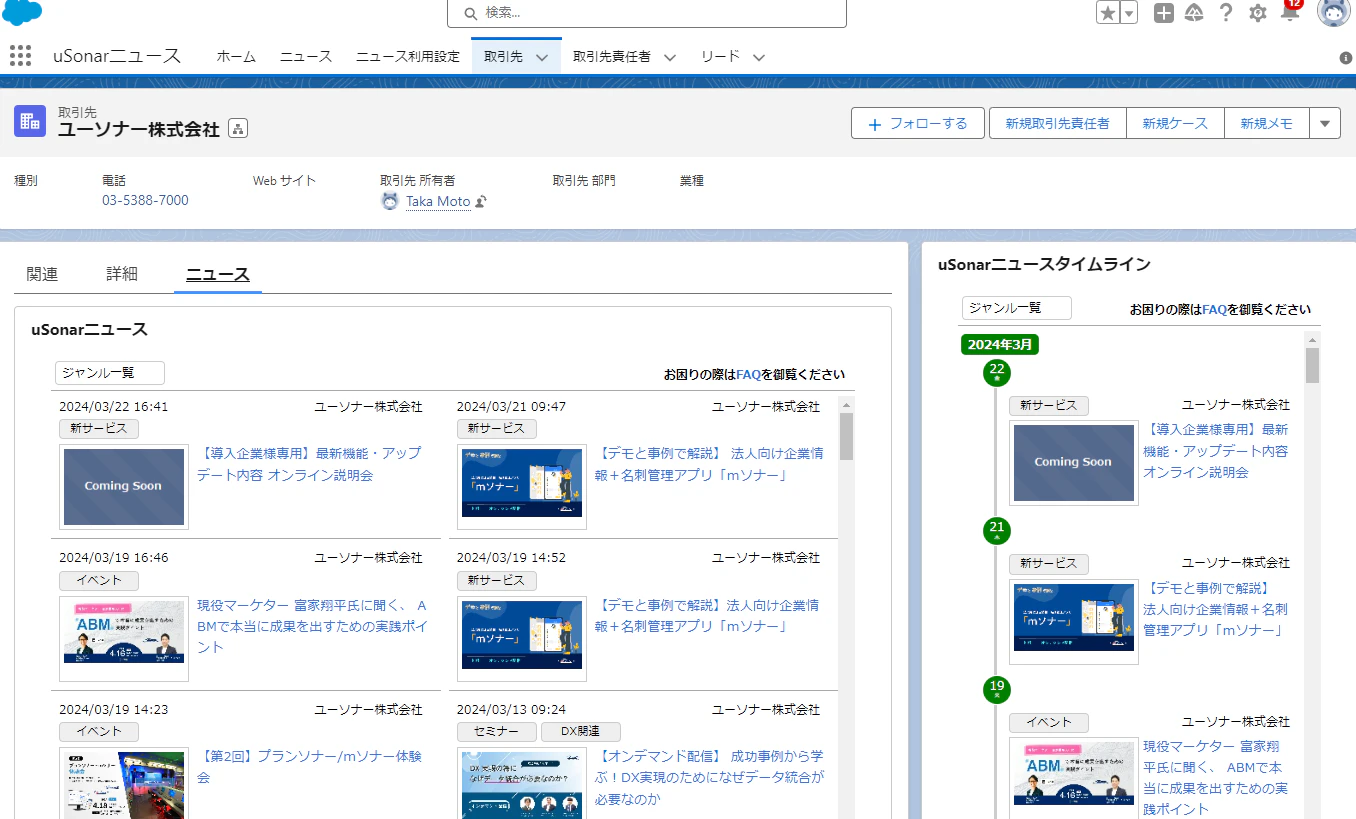Screen dimensions: 1356x819
Task: Open the setup gear icon
Action: click(x=1258, y=13)
